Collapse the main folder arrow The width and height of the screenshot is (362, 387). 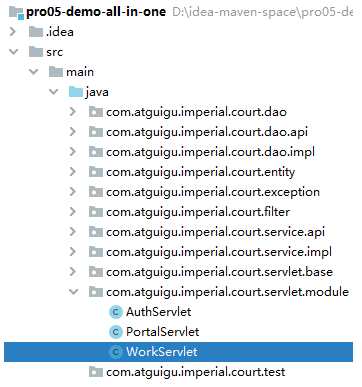tap(33, 72)
